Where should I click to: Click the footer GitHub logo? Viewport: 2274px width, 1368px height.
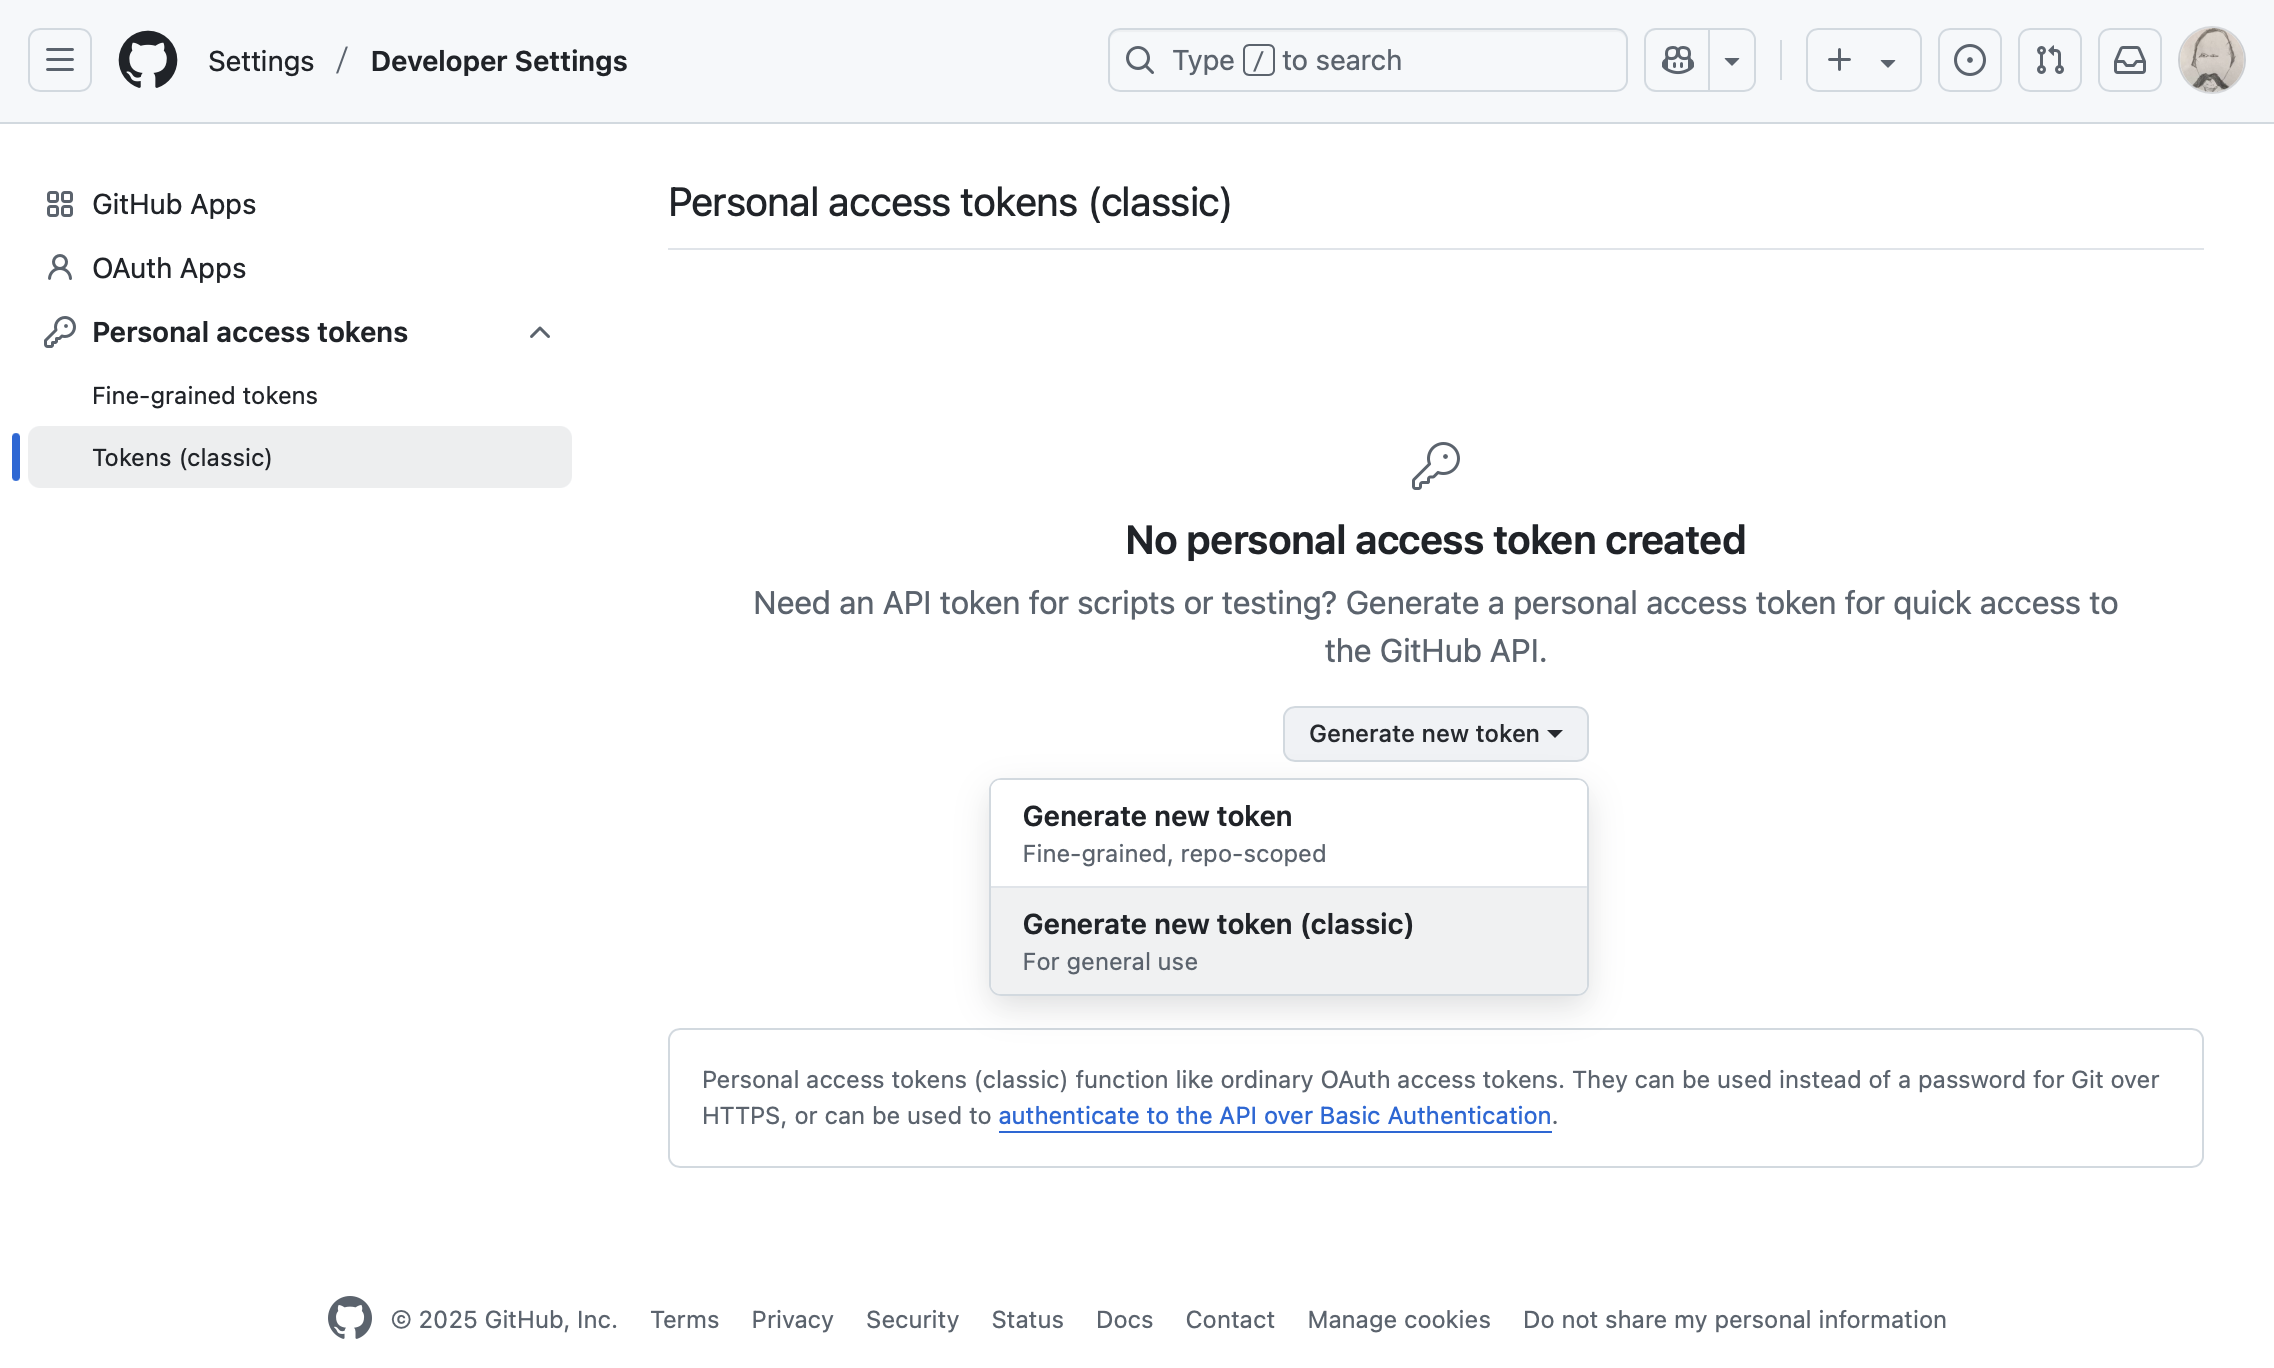coord(350,1318)
